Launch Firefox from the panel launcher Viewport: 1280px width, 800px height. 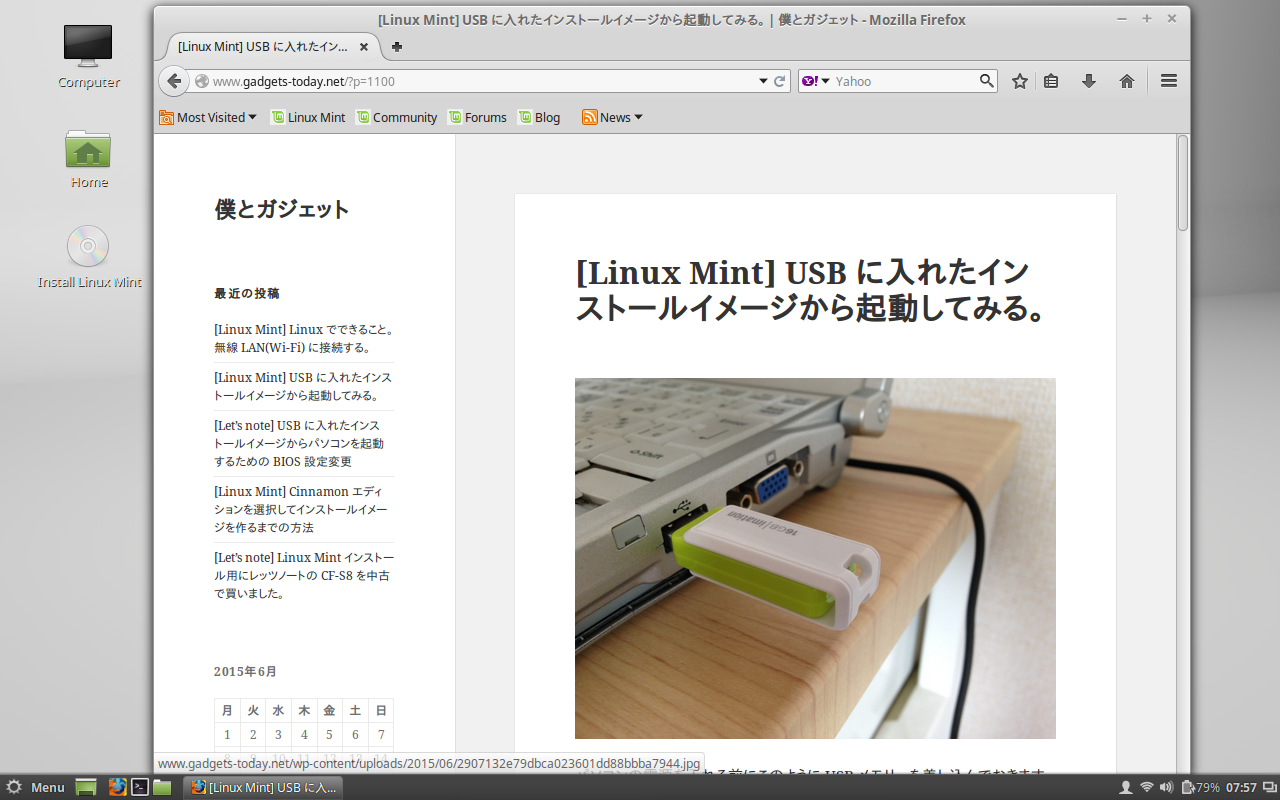(x=118, y=787)
